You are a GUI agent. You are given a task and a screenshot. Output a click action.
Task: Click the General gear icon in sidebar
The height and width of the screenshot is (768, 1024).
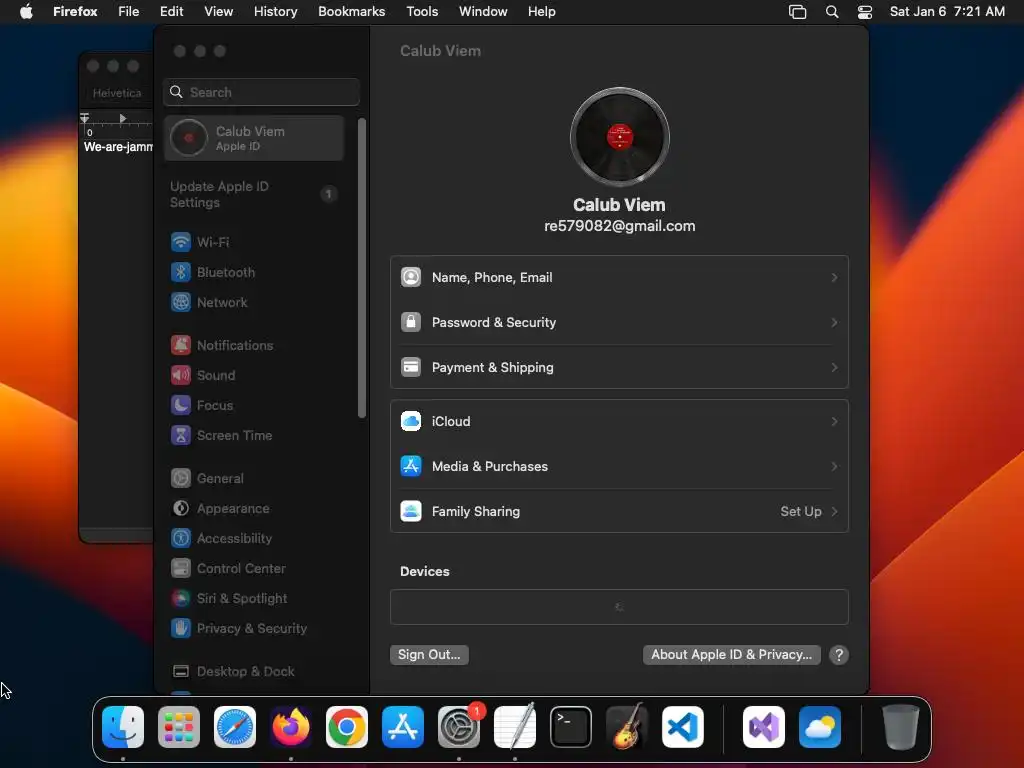point(181,479)
